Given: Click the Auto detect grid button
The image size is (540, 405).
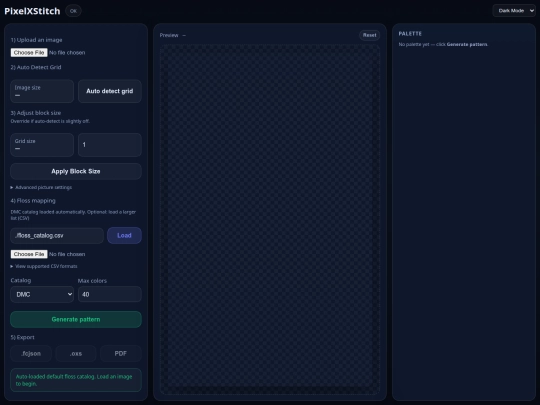Looking at the screenshot, I should pyautogui.click(x=110, y=91).
